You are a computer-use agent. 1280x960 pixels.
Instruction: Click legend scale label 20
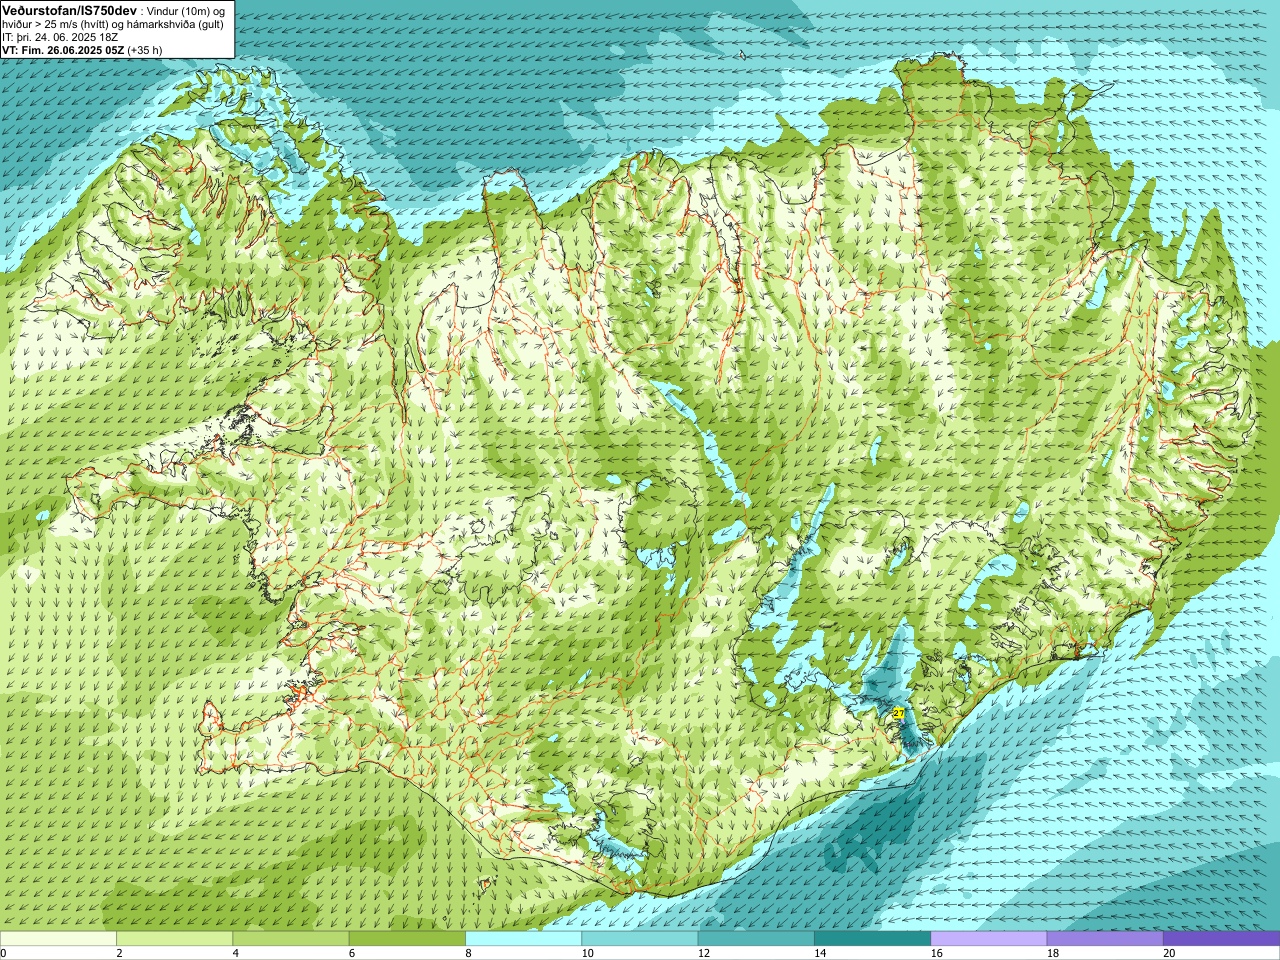click(x=1168, y=953)
